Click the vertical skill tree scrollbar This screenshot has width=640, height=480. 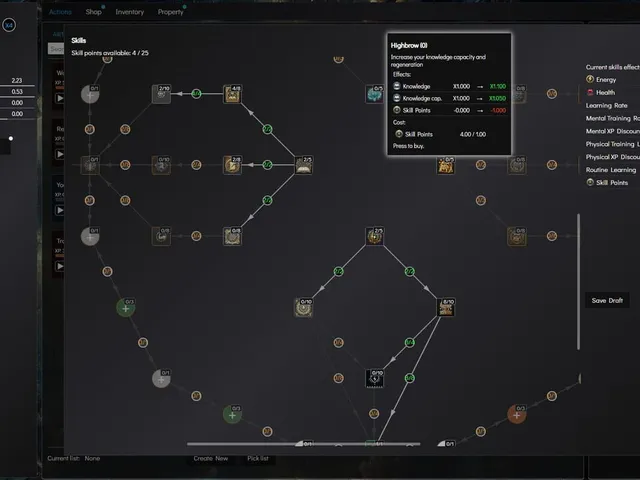pyautogui.click(x=578, y=282)
